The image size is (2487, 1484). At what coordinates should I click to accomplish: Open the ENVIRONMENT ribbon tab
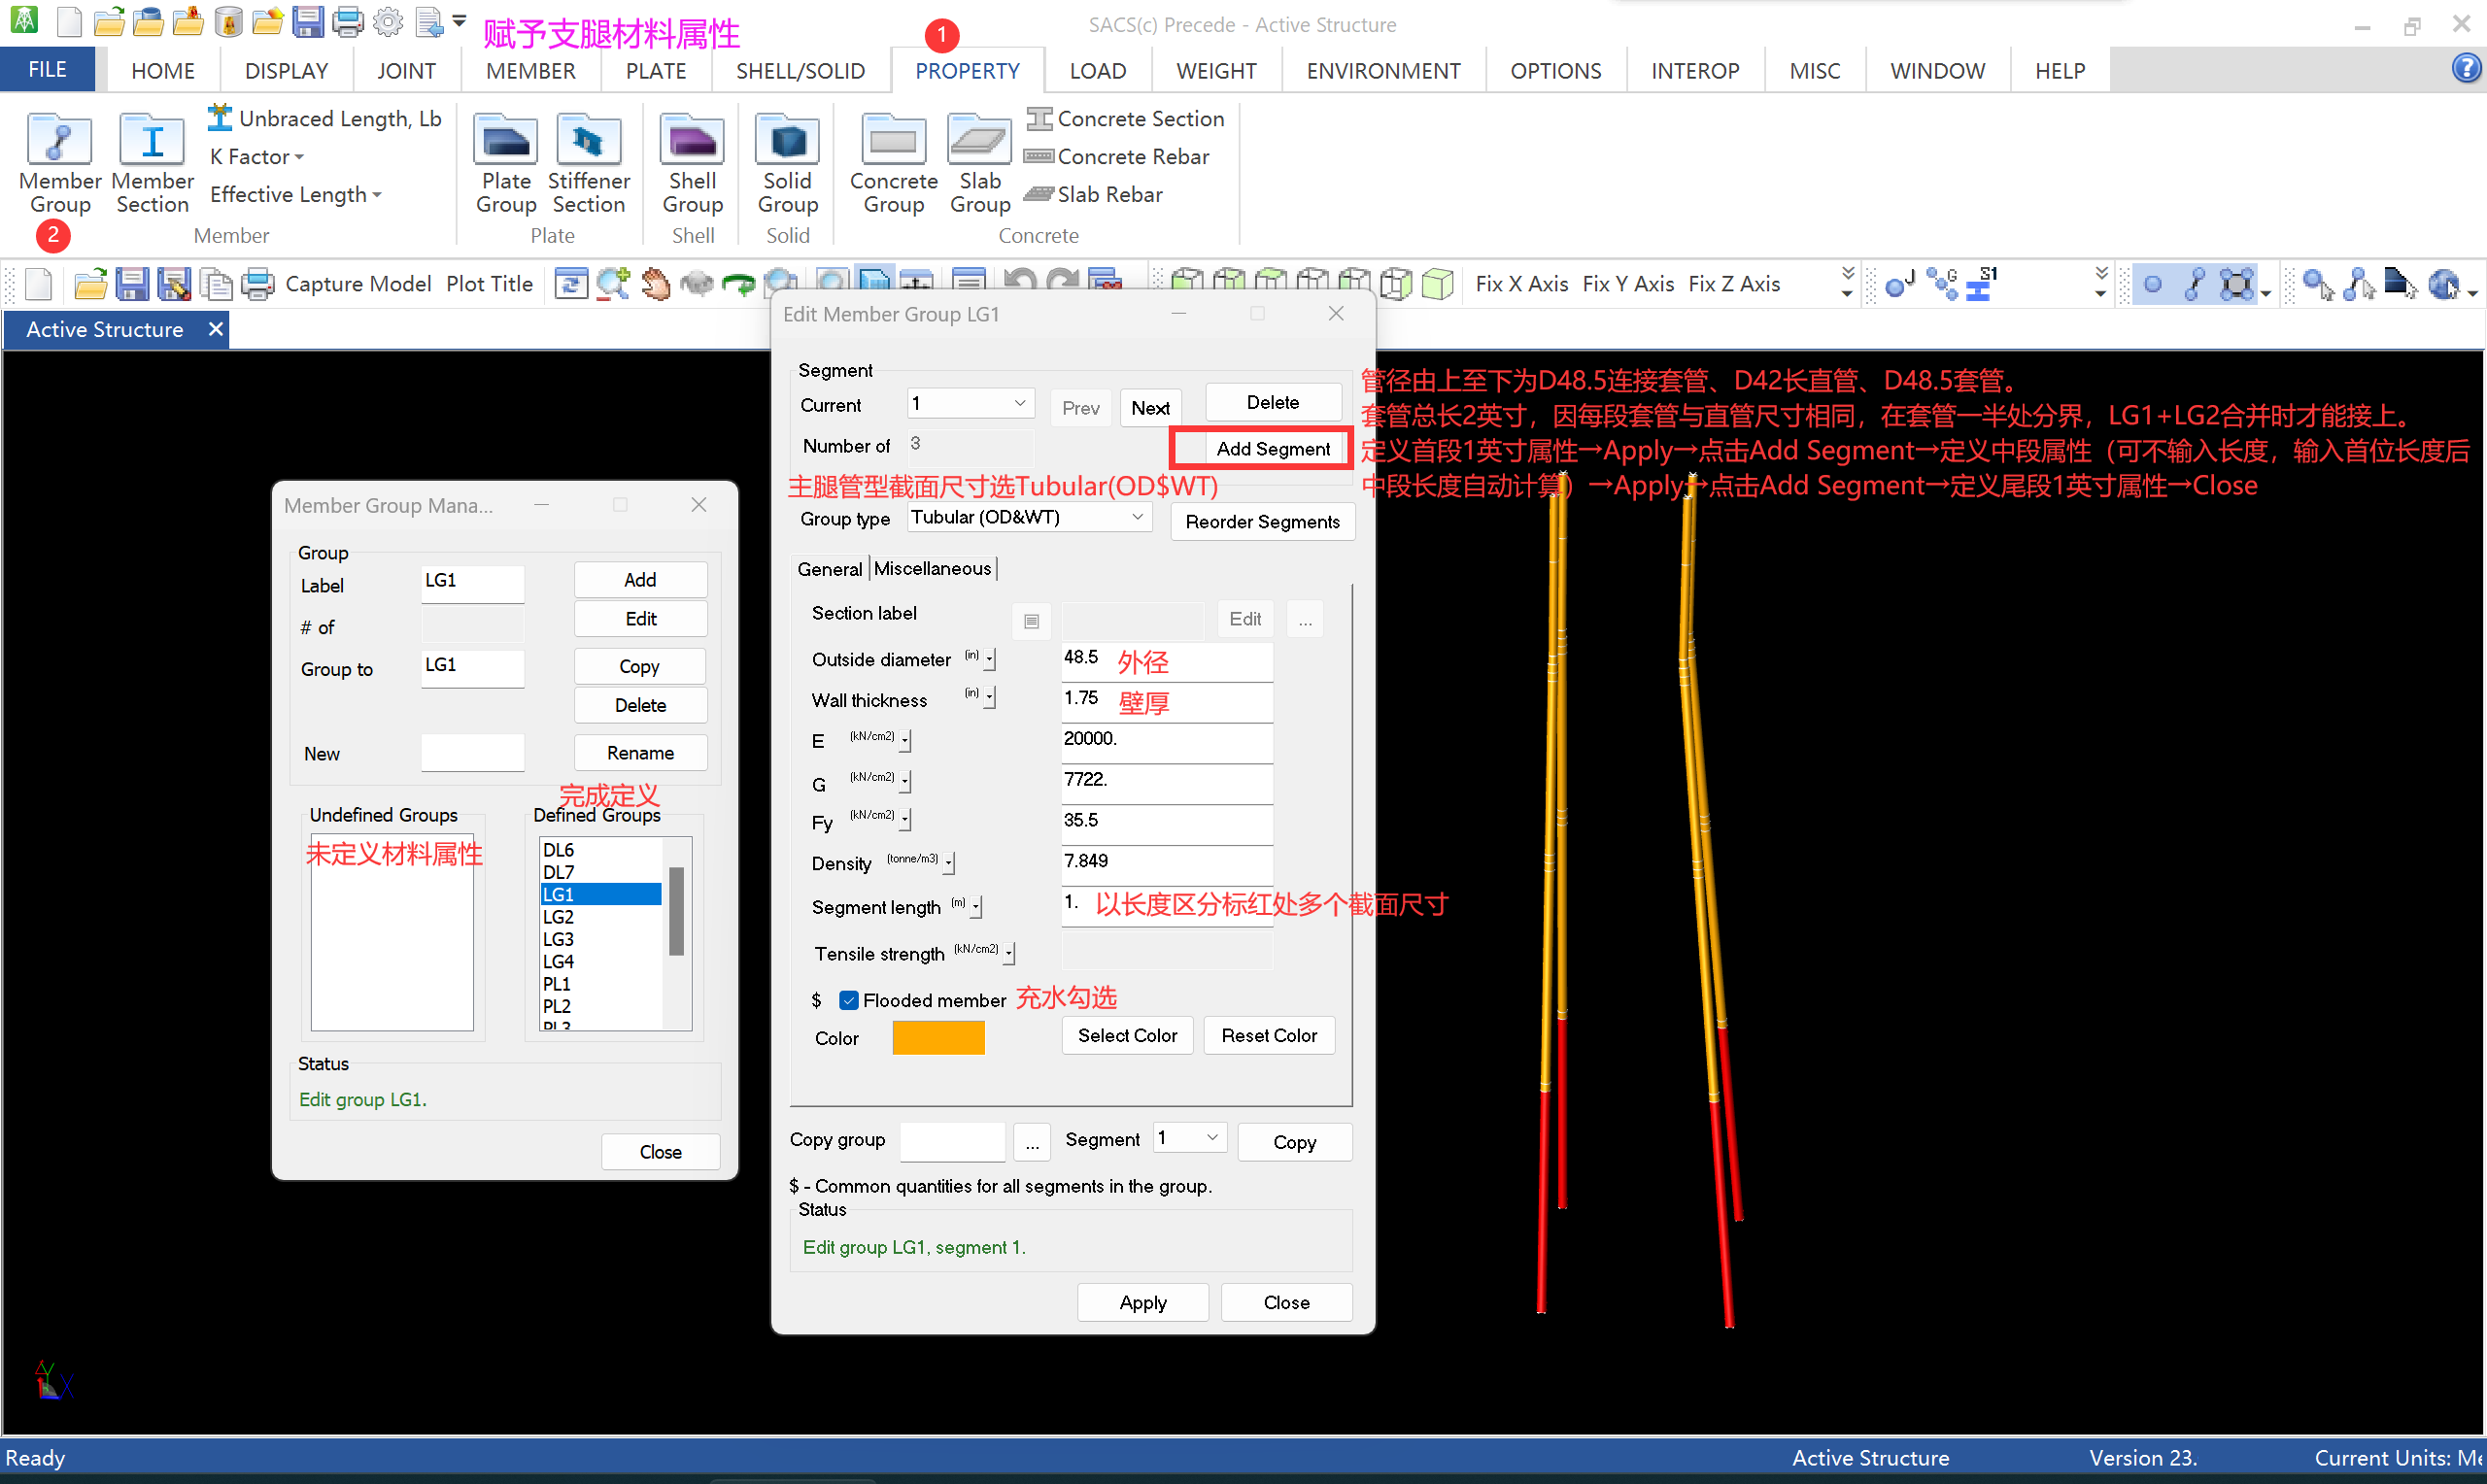[1382, 71]
